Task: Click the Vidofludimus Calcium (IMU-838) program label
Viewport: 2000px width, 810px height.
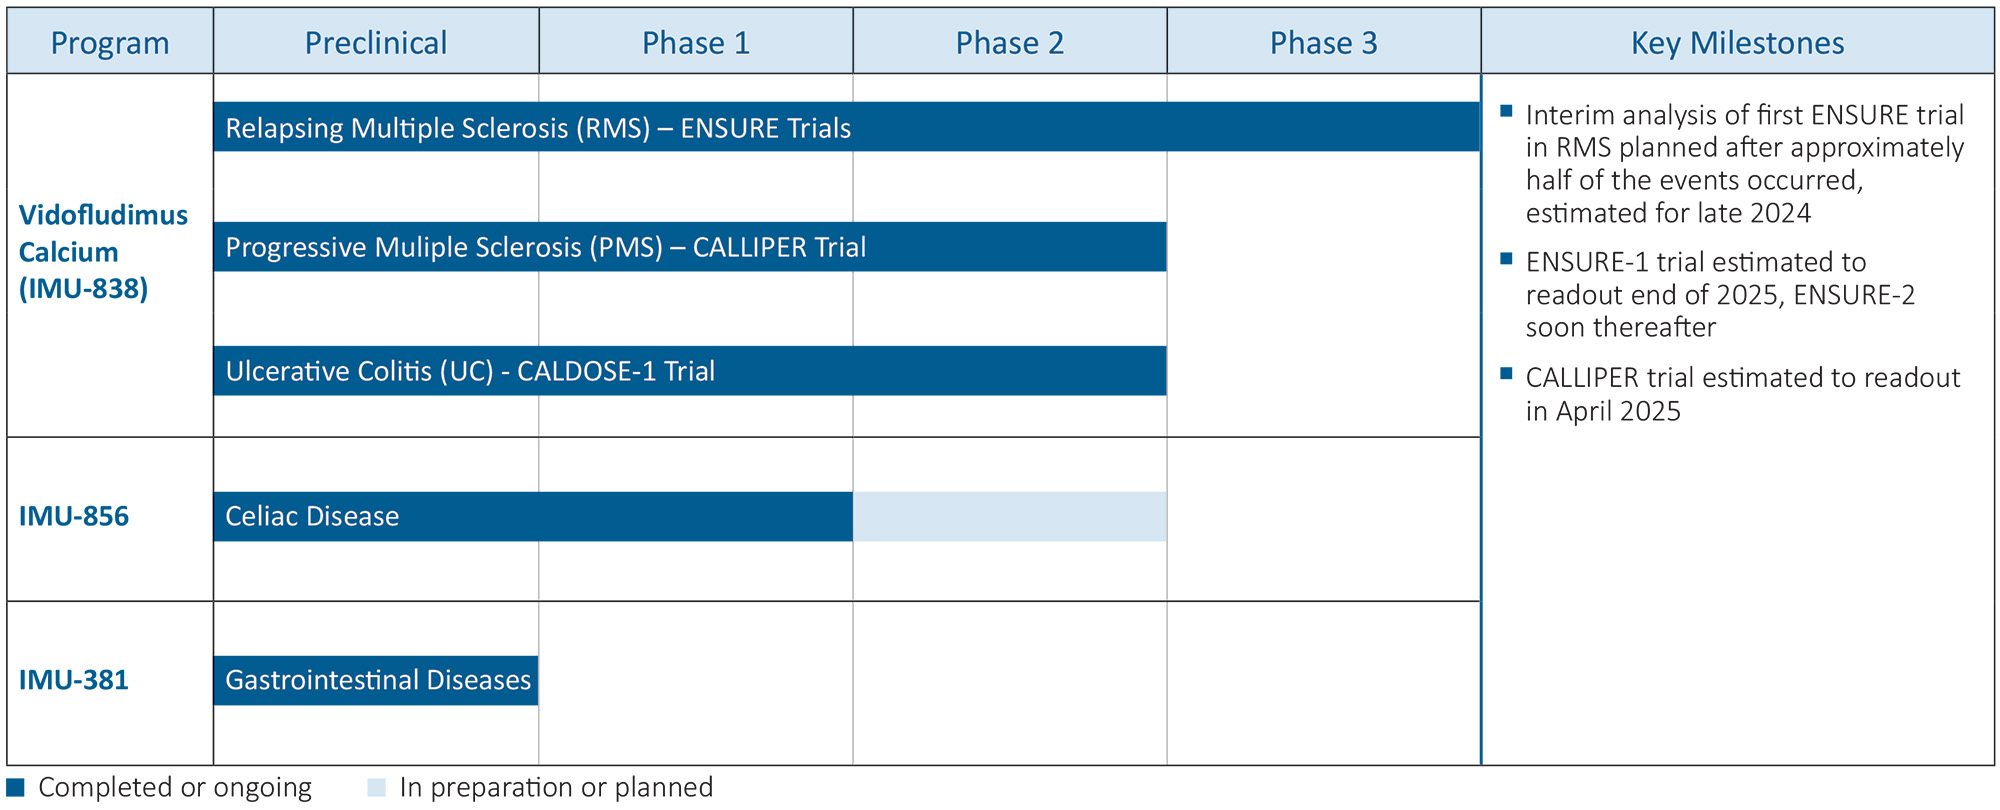Action: 103,252
